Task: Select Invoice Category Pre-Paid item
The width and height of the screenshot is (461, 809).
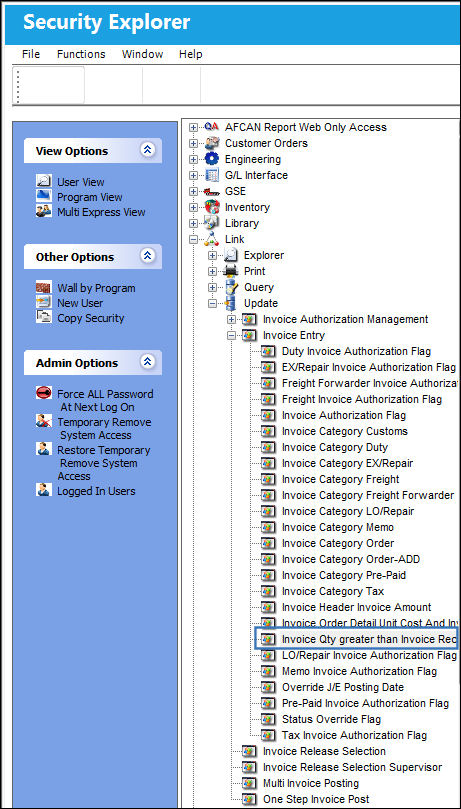Action: pos(344,575)
